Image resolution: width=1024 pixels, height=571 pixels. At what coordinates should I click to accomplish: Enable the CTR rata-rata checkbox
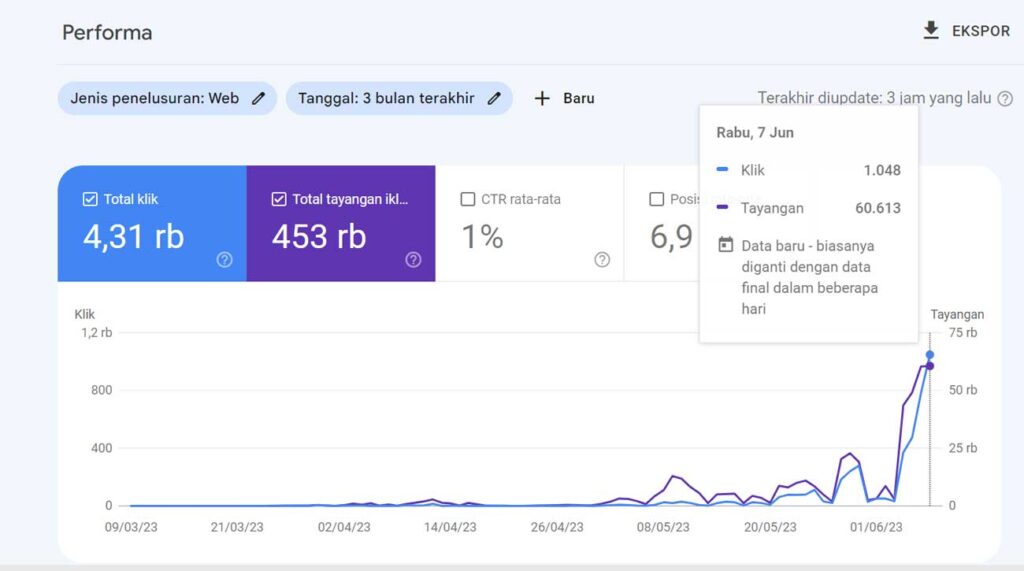click(x=467, y=199)
